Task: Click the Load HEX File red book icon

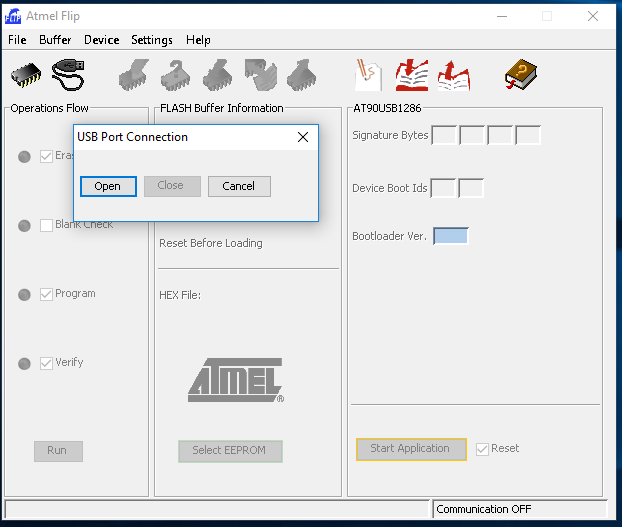Action: point(412,75)
